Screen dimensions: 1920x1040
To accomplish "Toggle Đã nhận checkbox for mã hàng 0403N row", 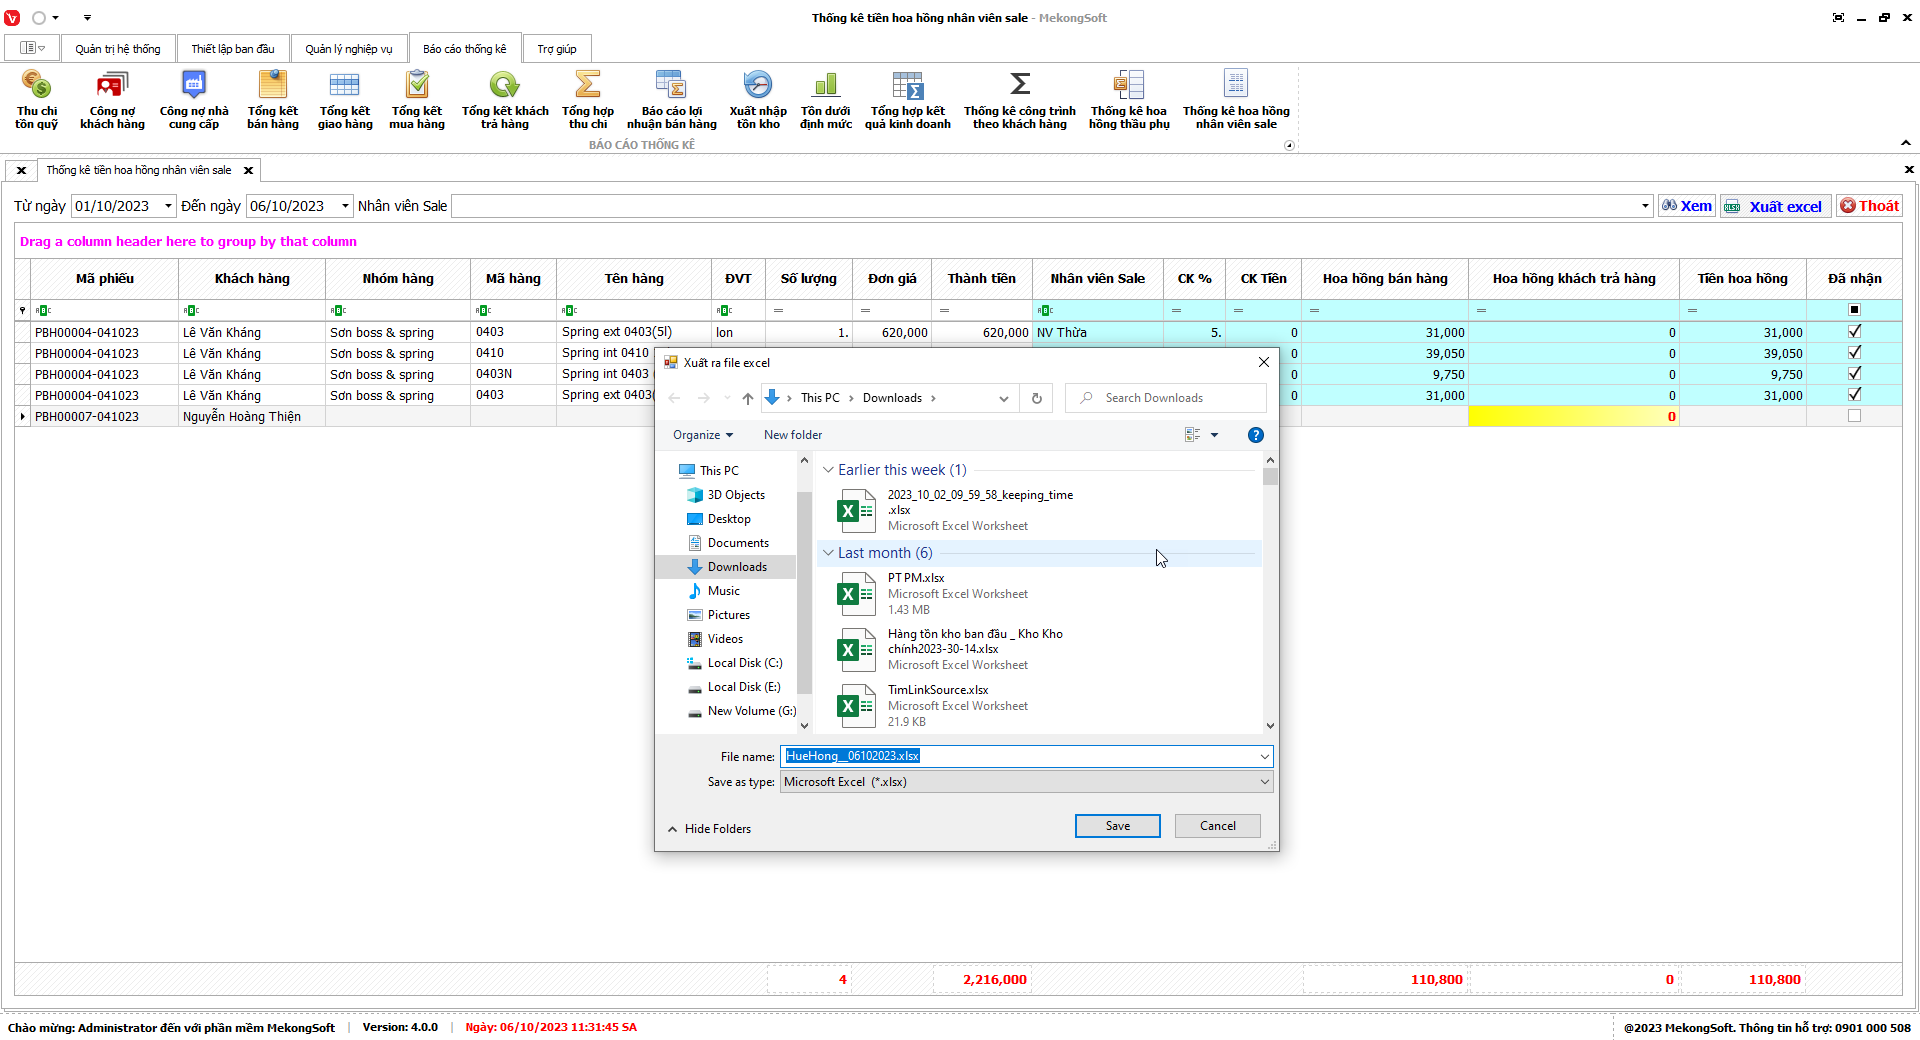I will 1854,374.
